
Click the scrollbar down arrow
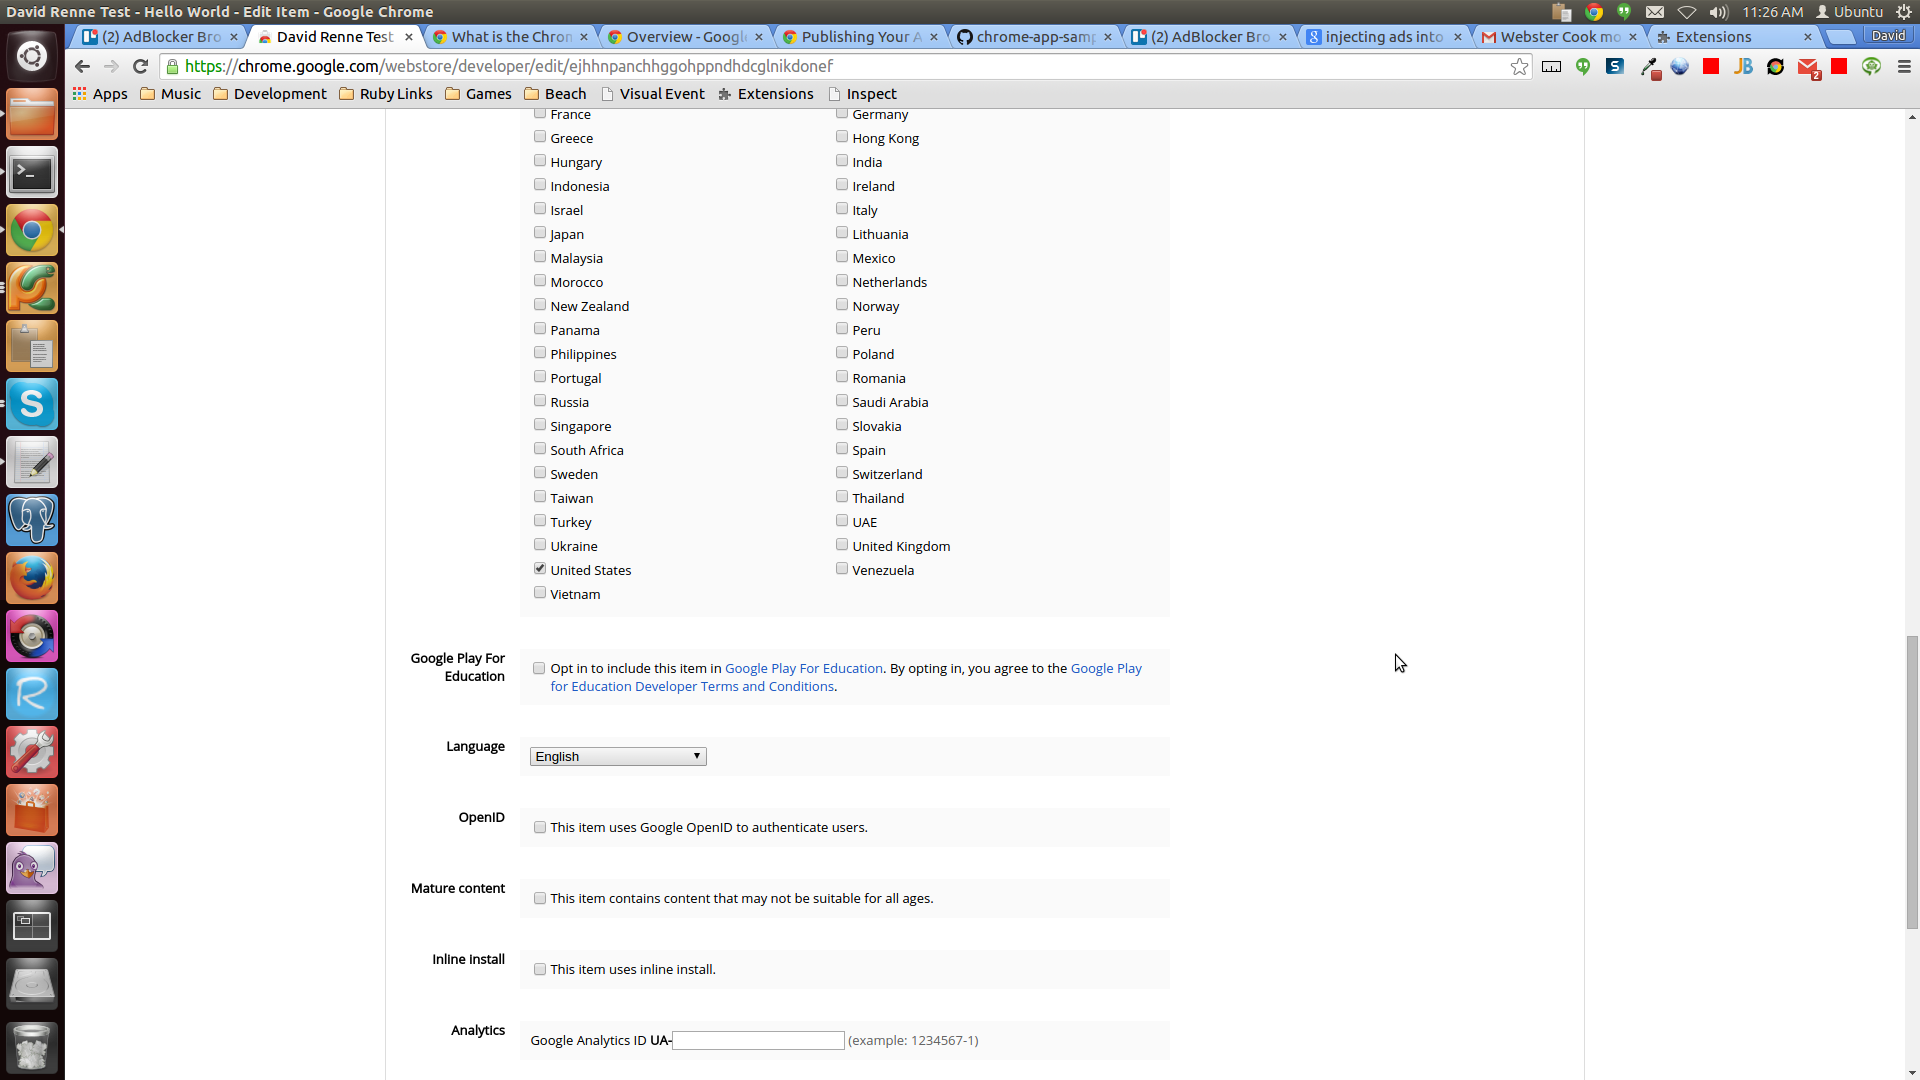click(1912, 1072)
